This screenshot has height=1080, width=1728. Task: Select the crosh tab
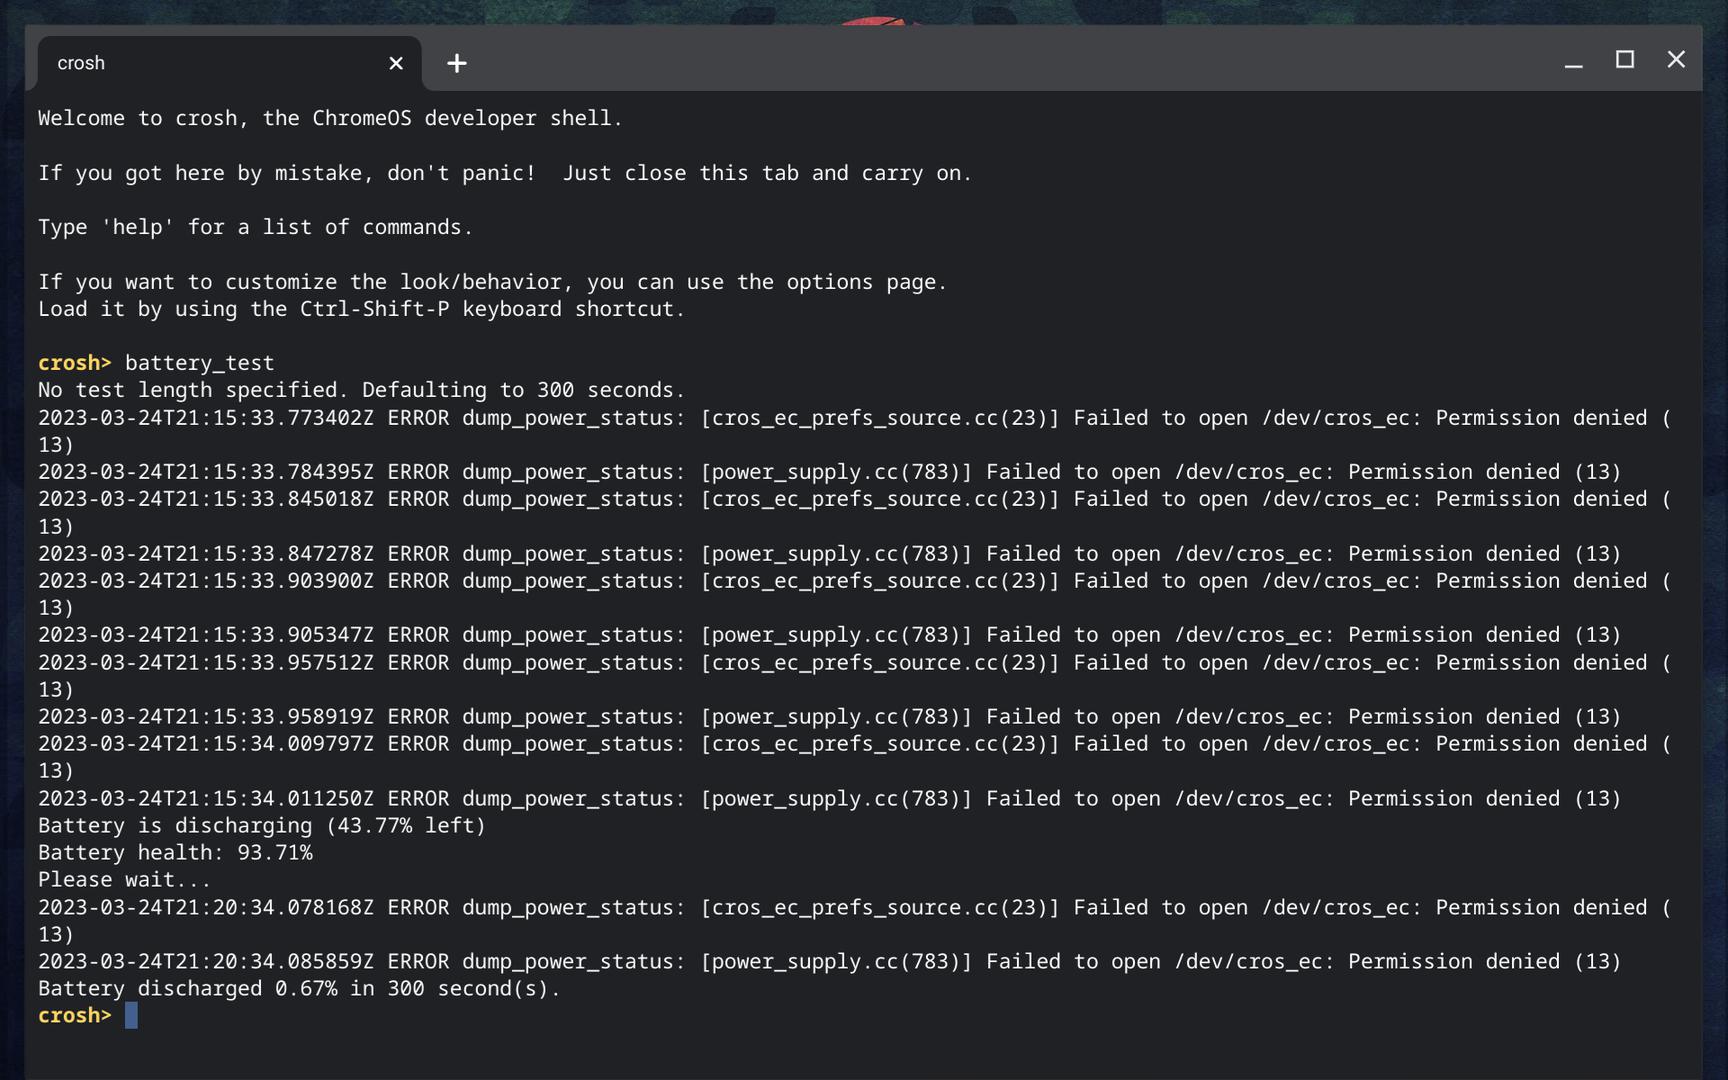[x=200, y=63]
